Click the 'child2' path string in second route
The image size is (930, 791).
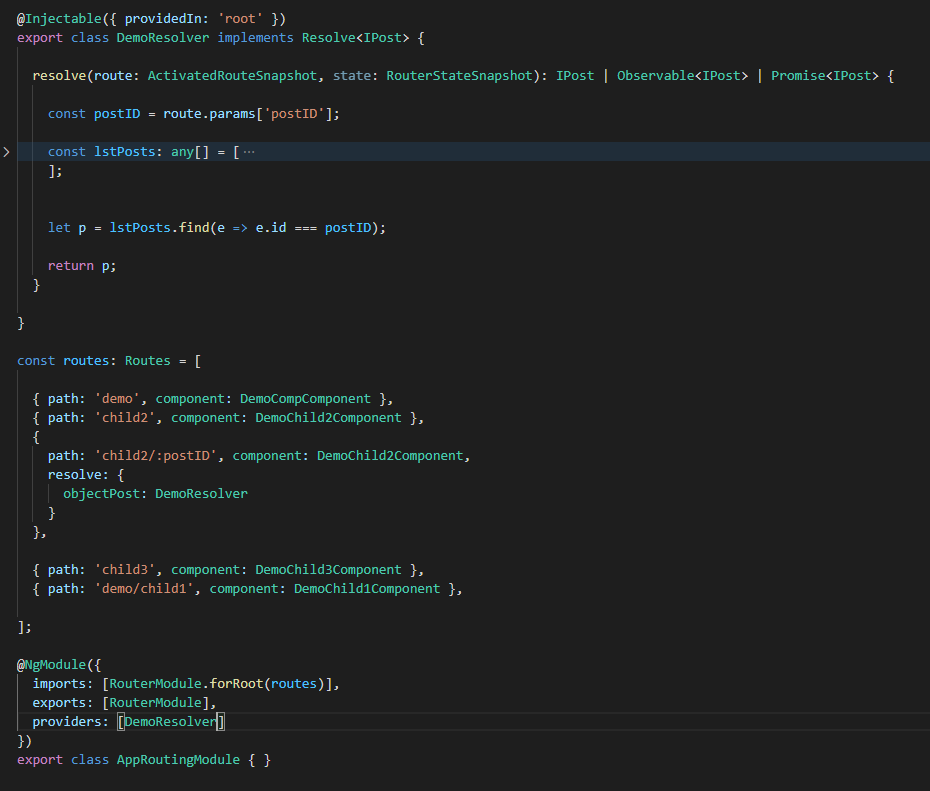coord(125,417)
